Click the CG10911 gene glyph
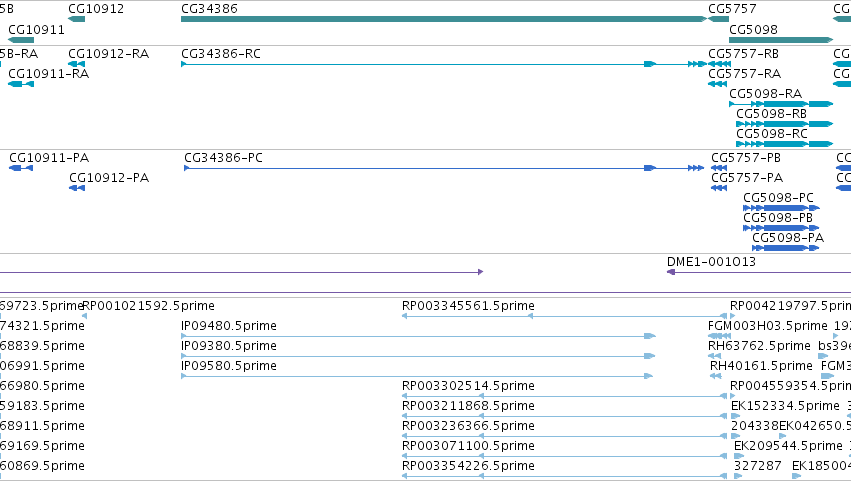Viewport: 851px width, 481px height. click(x=21, y=40)
